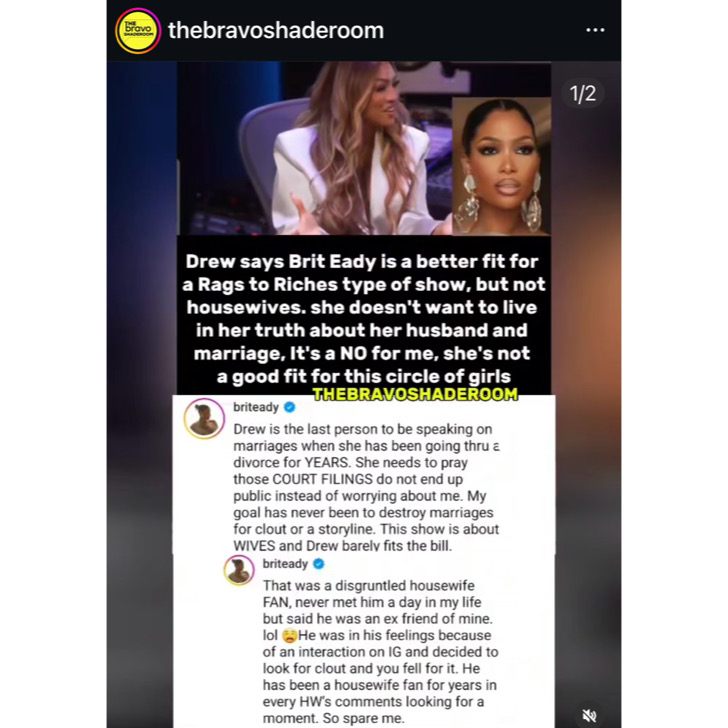Open briteady avatar on first comment
The image size is (728, 728).
204,418
